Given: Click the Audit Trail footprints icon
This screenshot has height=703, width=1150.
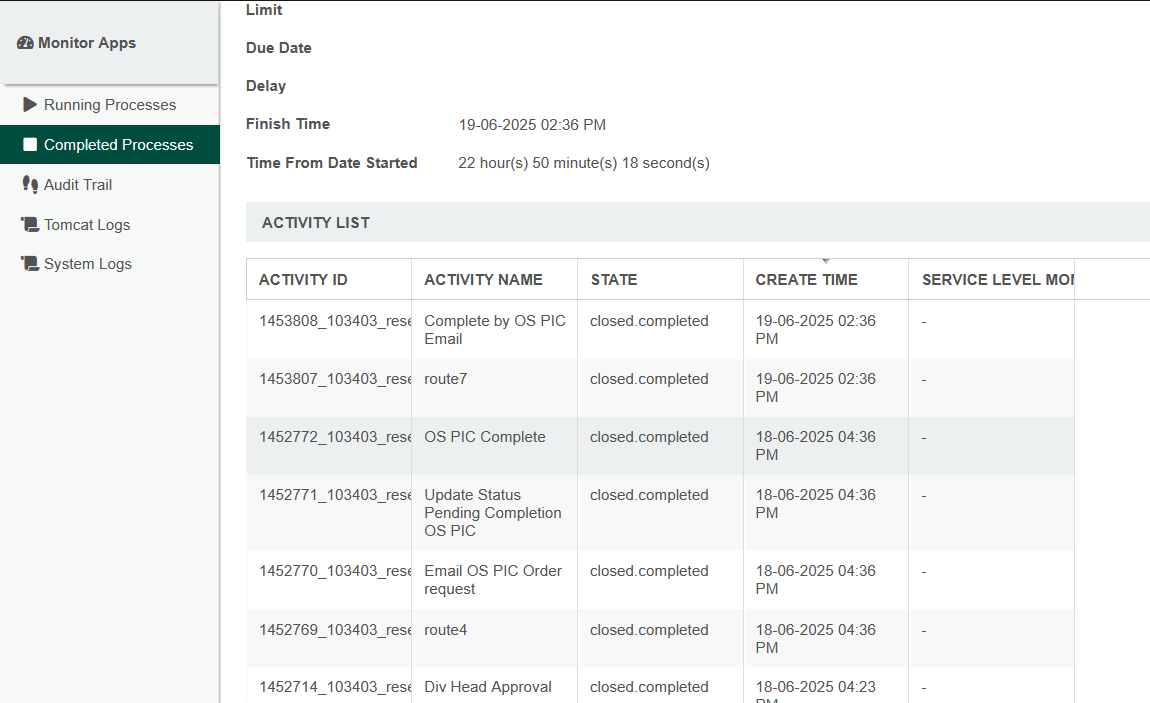Looking at the screenshot, I should click(x=30, y=185).
